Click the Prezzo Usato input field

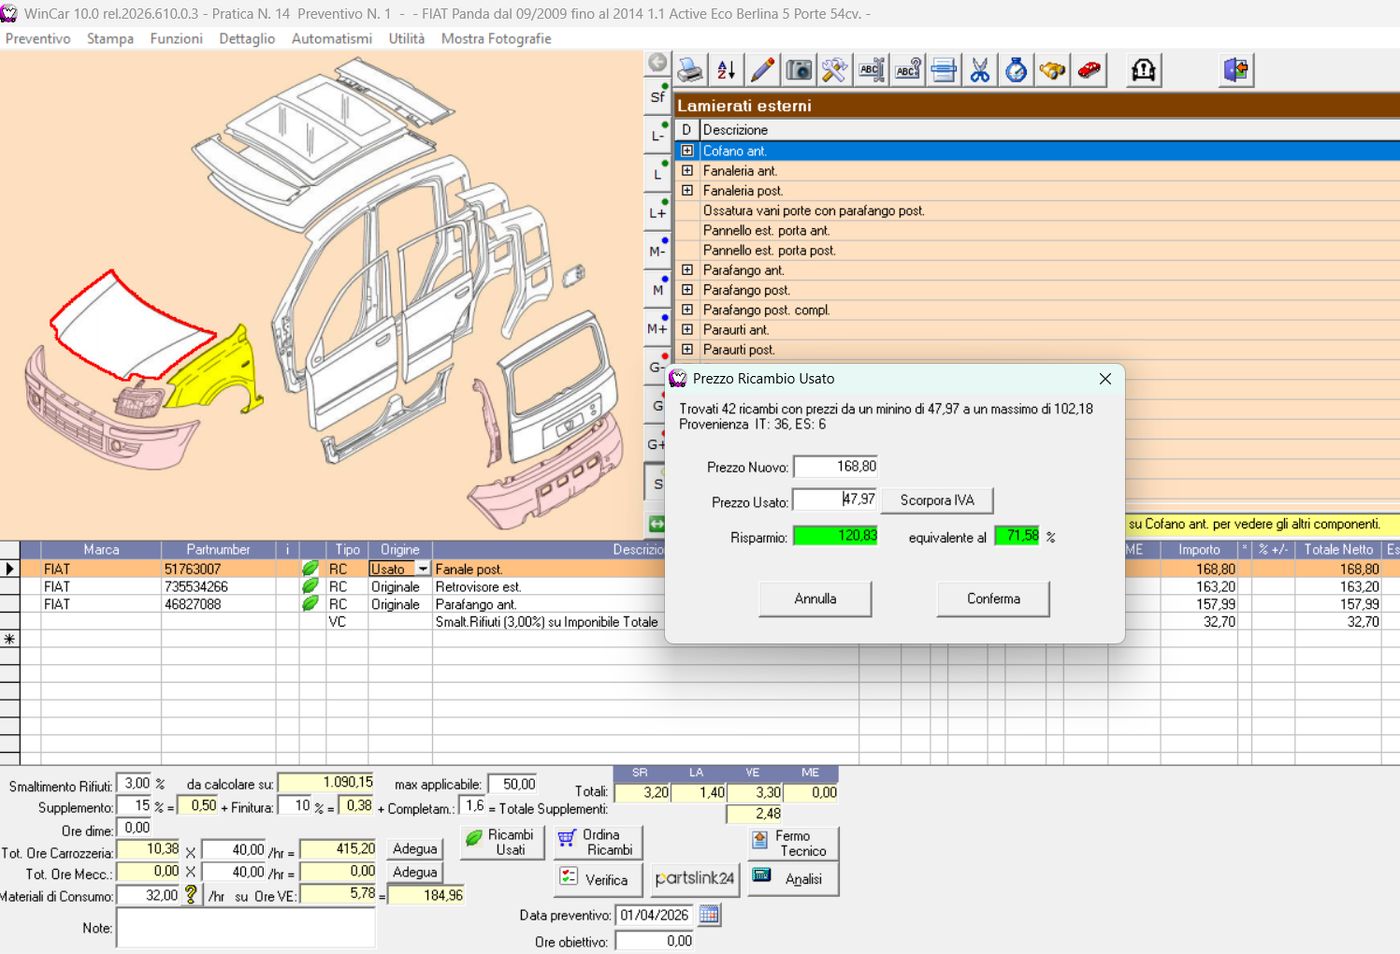pyautogui.click(x=835, y=499)
